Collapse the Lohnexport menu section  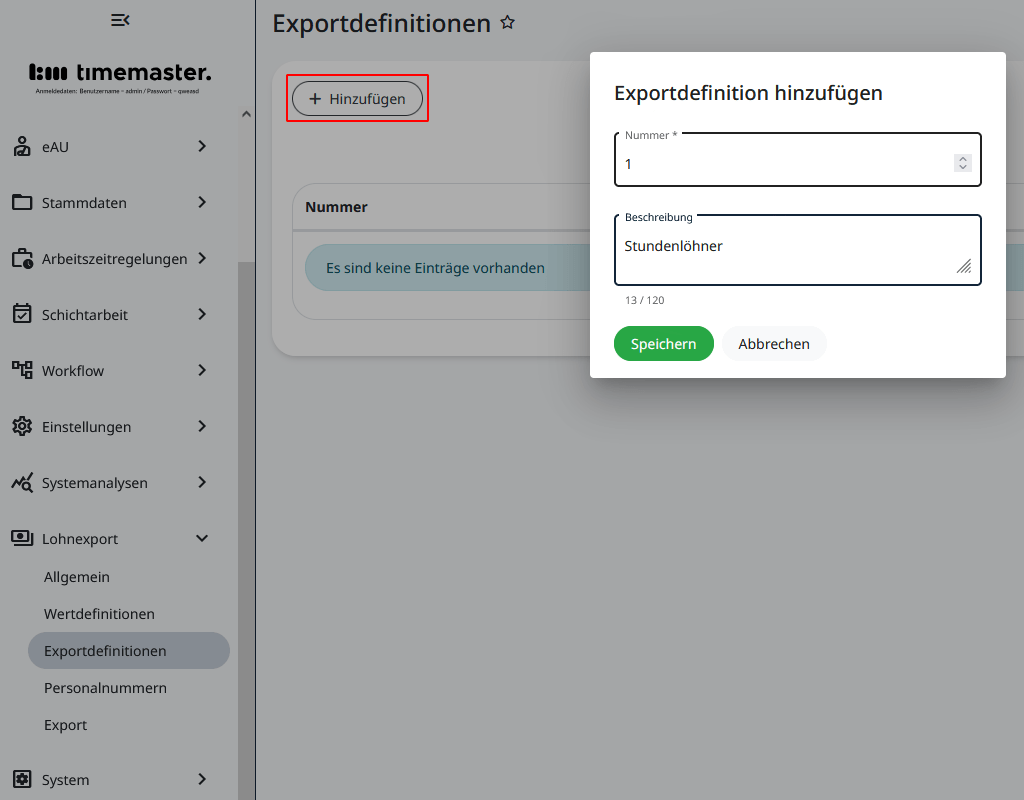[x=201, y=538]
